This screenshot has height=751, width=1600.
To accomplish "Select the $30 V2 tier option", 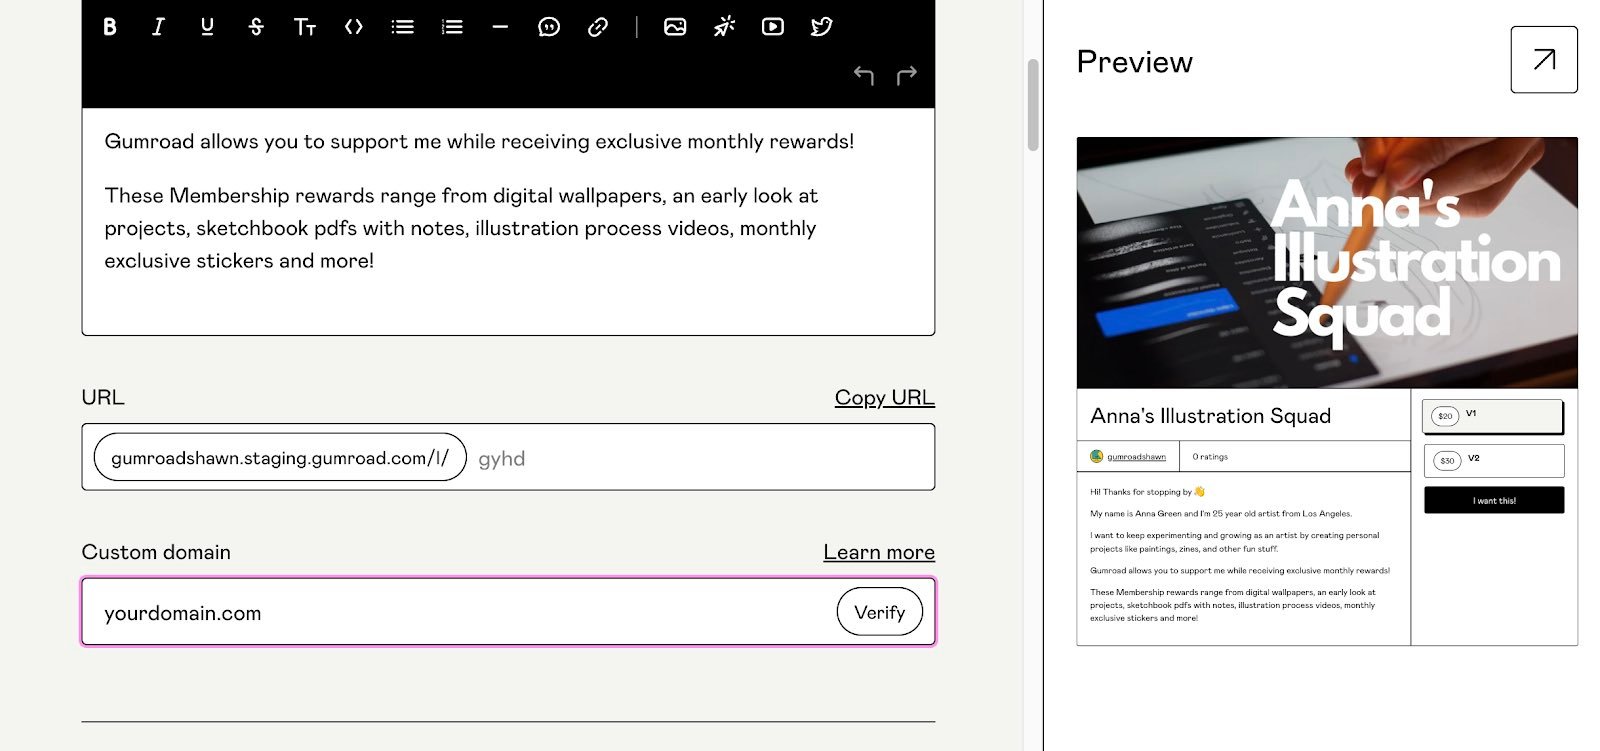I will (1494, 461).
